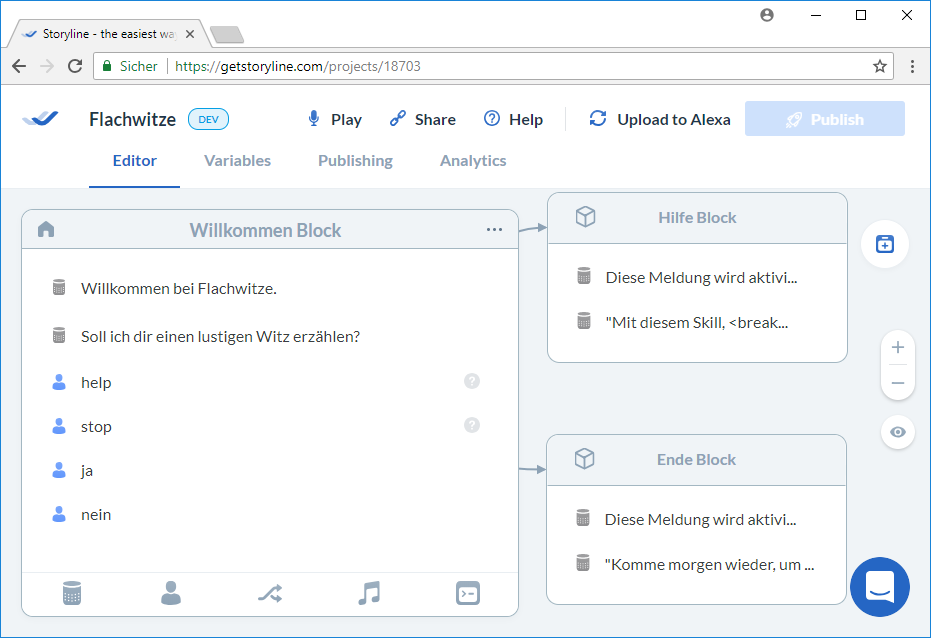Zoom out the canvas with minus

click(x=897, y=383)
